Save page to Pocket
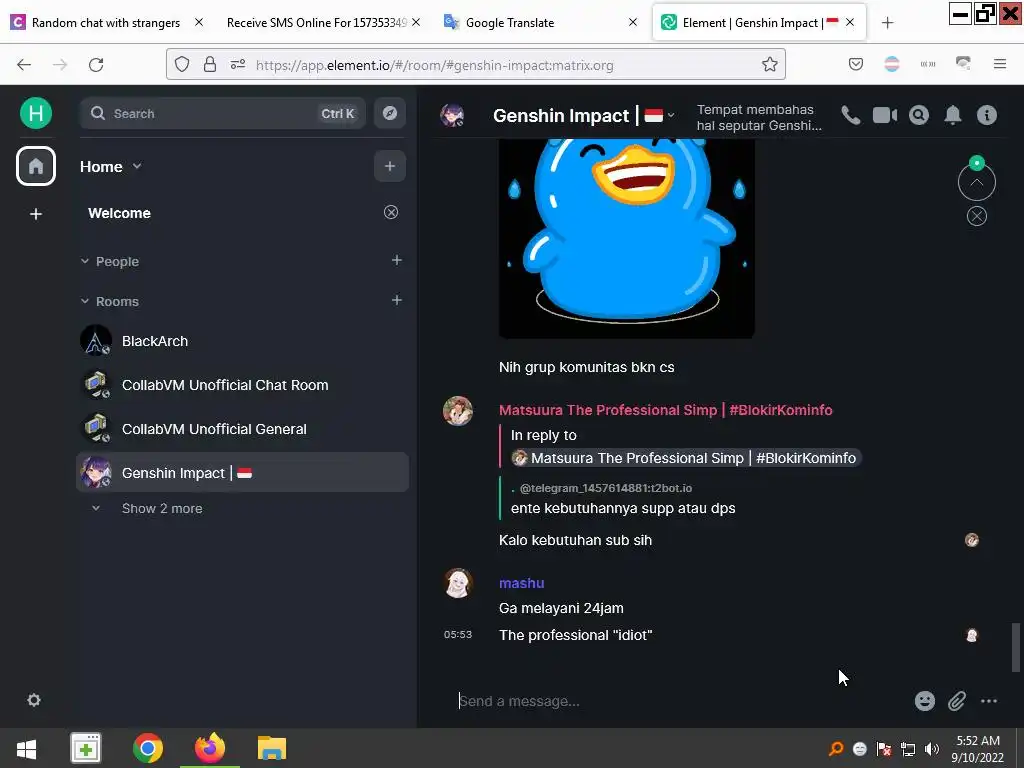1024x768 pixels. pyautogui.click(x=856, y=64)
